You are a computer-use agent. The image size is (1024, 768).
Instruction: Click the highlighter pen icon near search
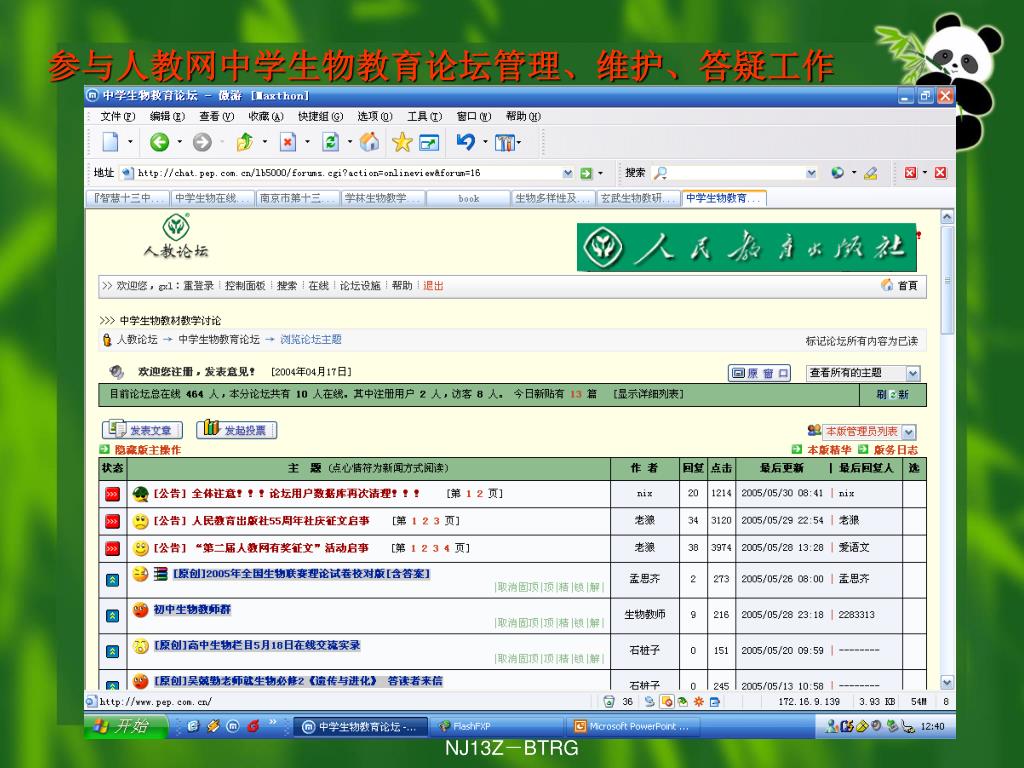point(870,173)
